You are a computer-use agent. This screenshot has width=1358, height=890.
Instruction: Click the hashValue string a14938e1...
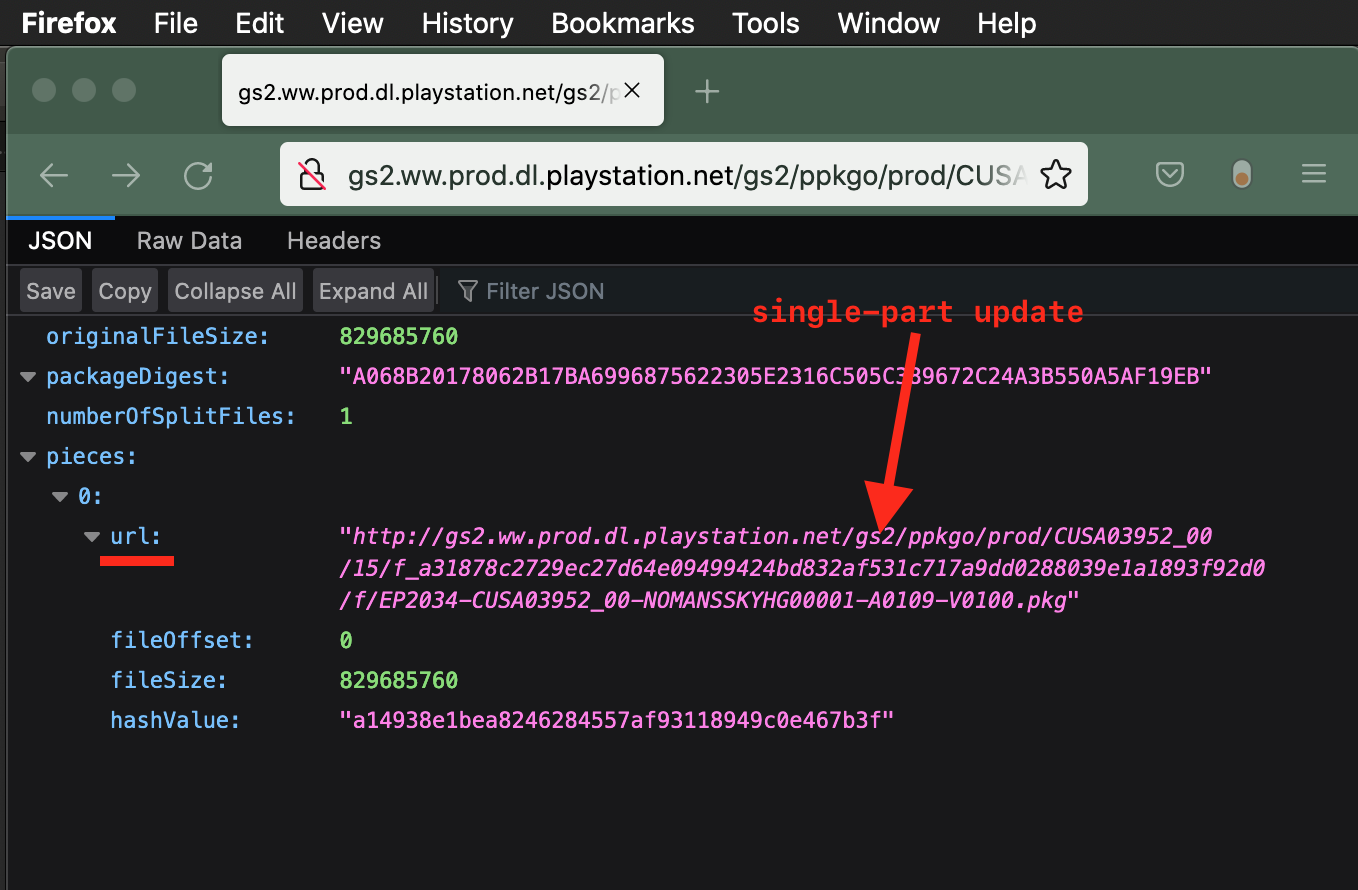616,720
